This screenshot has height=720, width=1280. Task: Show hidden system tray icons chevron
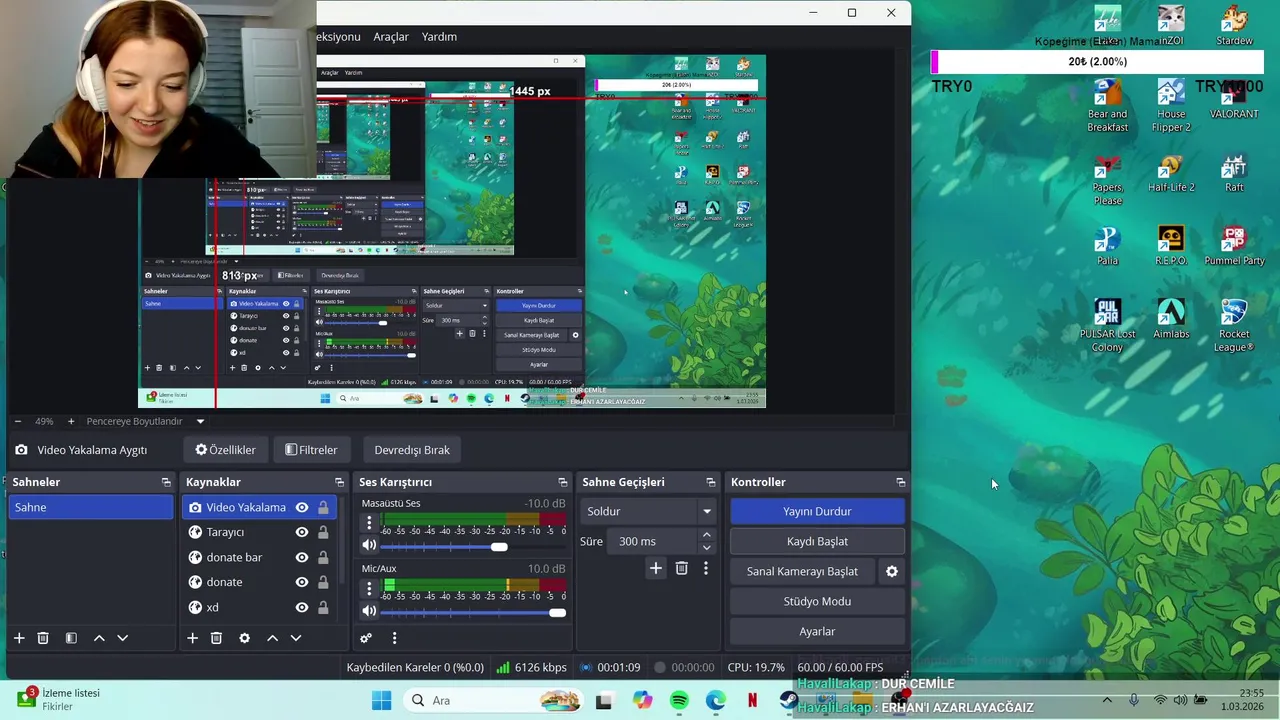[1107, 700]
